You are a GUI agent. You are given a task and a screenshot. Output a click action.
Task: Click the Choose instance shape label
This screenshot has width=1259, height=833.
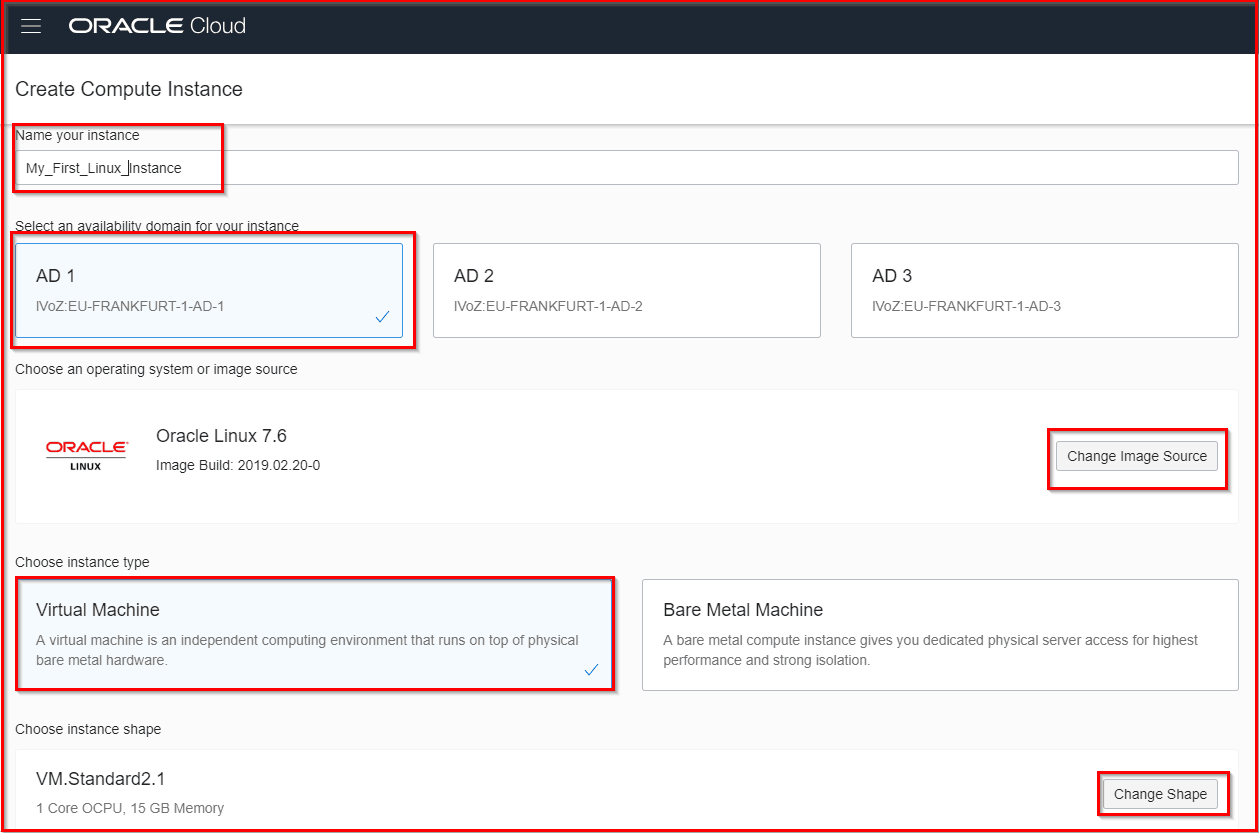[x=88, y=729]
